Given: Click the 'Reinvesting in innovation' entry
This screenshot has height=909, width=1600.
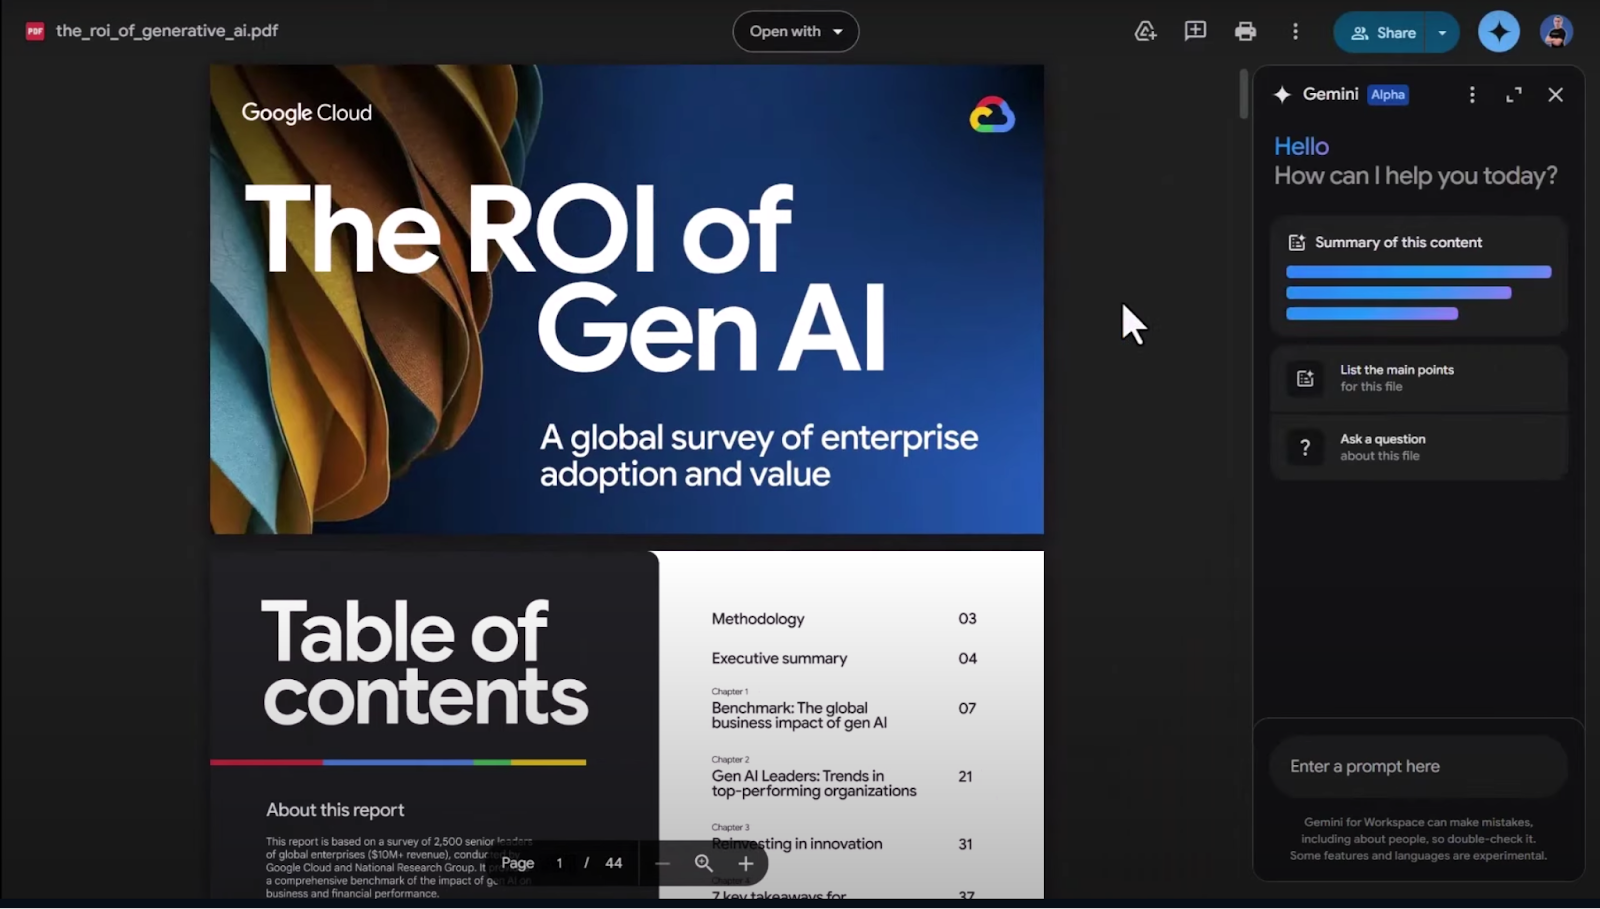Looking at the screenshot, I should point(797,844).
